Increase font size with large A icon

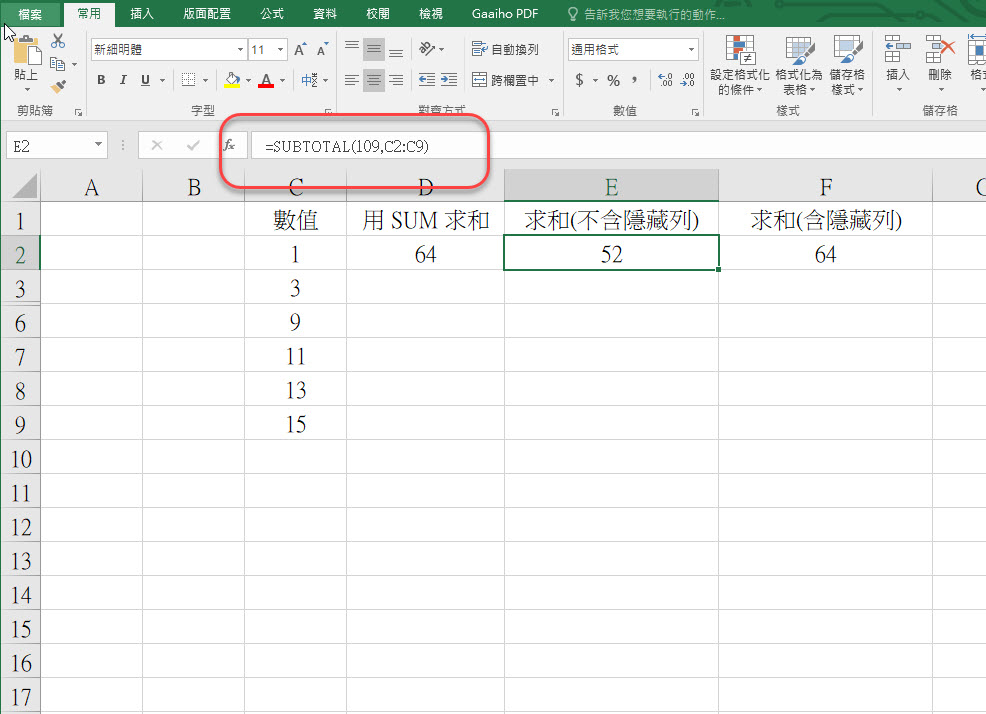click(301, 50)
